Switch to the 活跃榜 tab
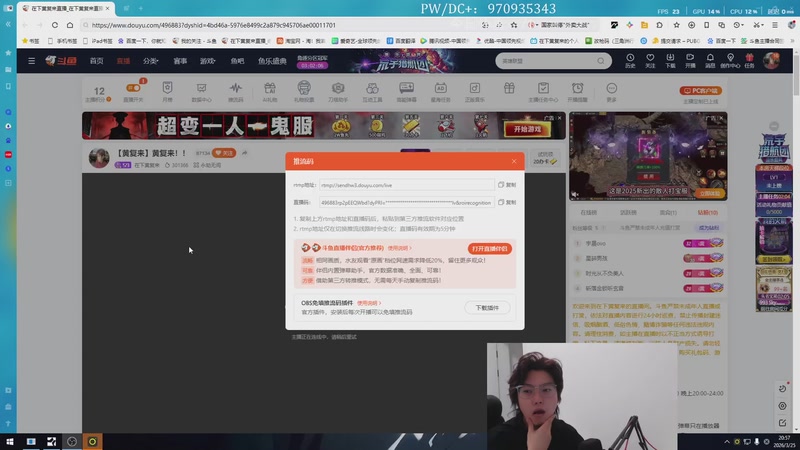This screenshot has height=450, width=800. (x=628, y=212)
